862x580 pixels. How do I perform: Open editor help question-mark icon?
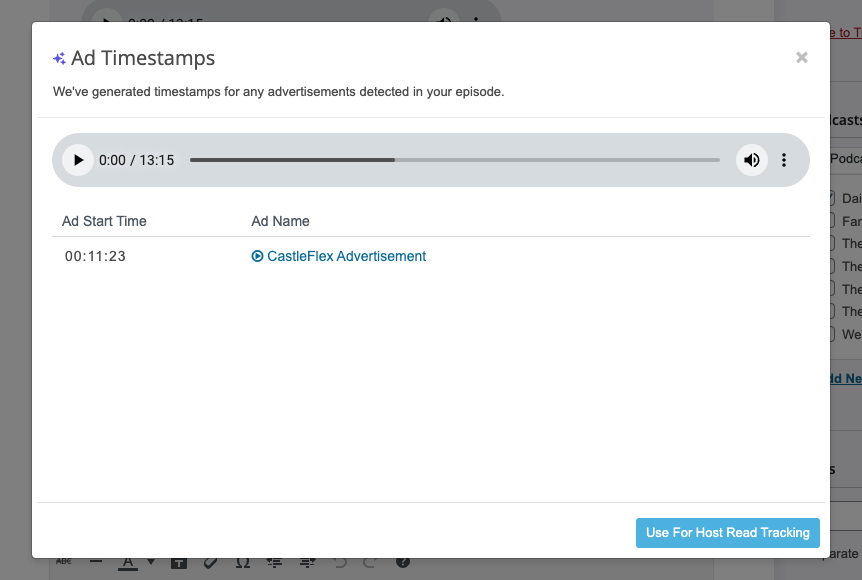[403, 562]
